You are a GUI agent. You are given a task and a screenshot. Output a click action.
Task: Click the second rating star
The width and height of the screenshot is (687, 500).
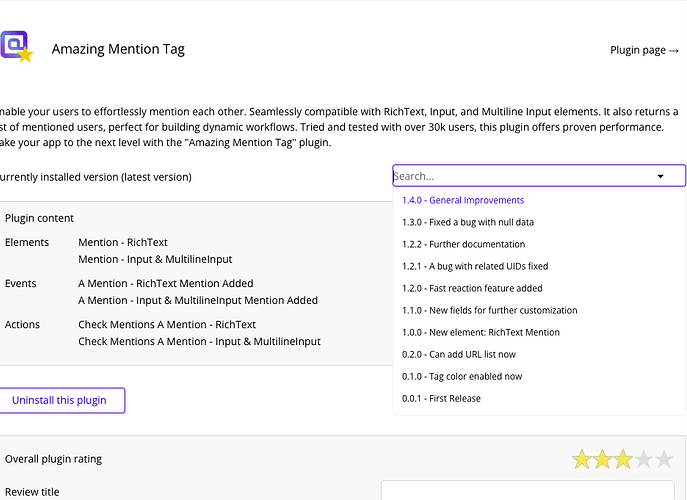tap(603, 460)
